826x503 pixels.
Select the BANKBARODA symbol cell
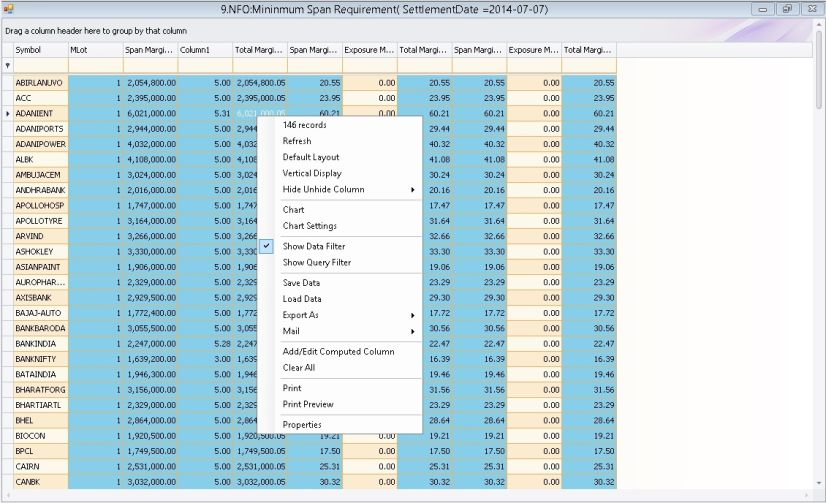(x=41, y=328)
